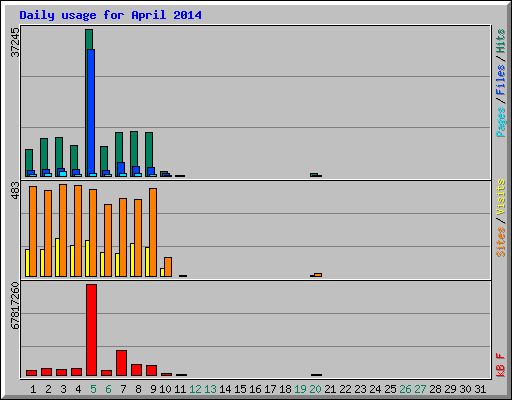Viewport: 512px width, 400px height.
Task: Click the "KB F" legend label
Action: 501,365
